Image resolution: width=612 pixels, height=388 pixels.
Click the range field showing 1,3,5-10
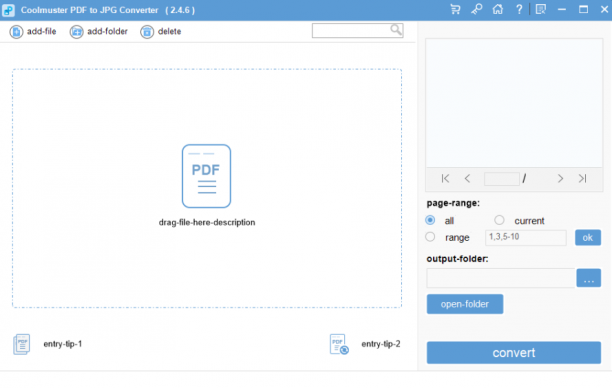point(526,237)
